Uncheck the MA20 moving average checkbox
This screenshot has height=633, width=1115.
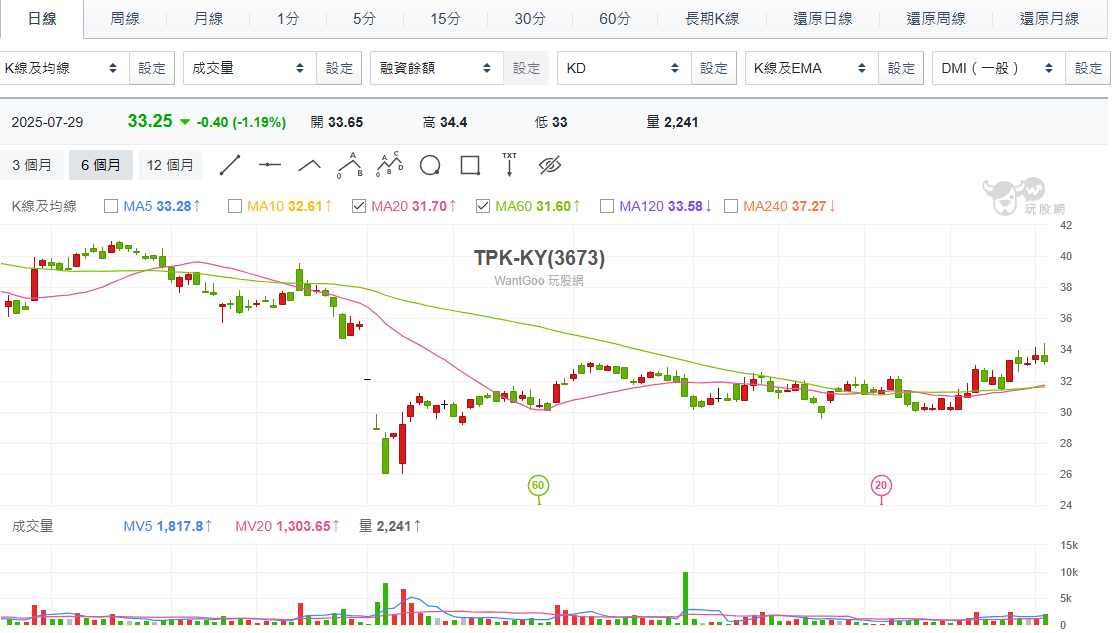[359, 206]
